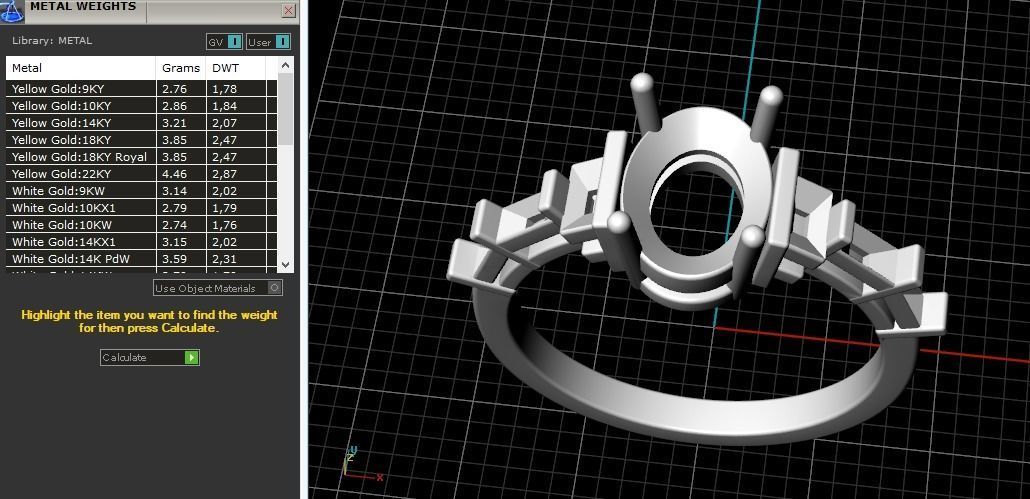Sort by the DWT column header

pos(236,68)
